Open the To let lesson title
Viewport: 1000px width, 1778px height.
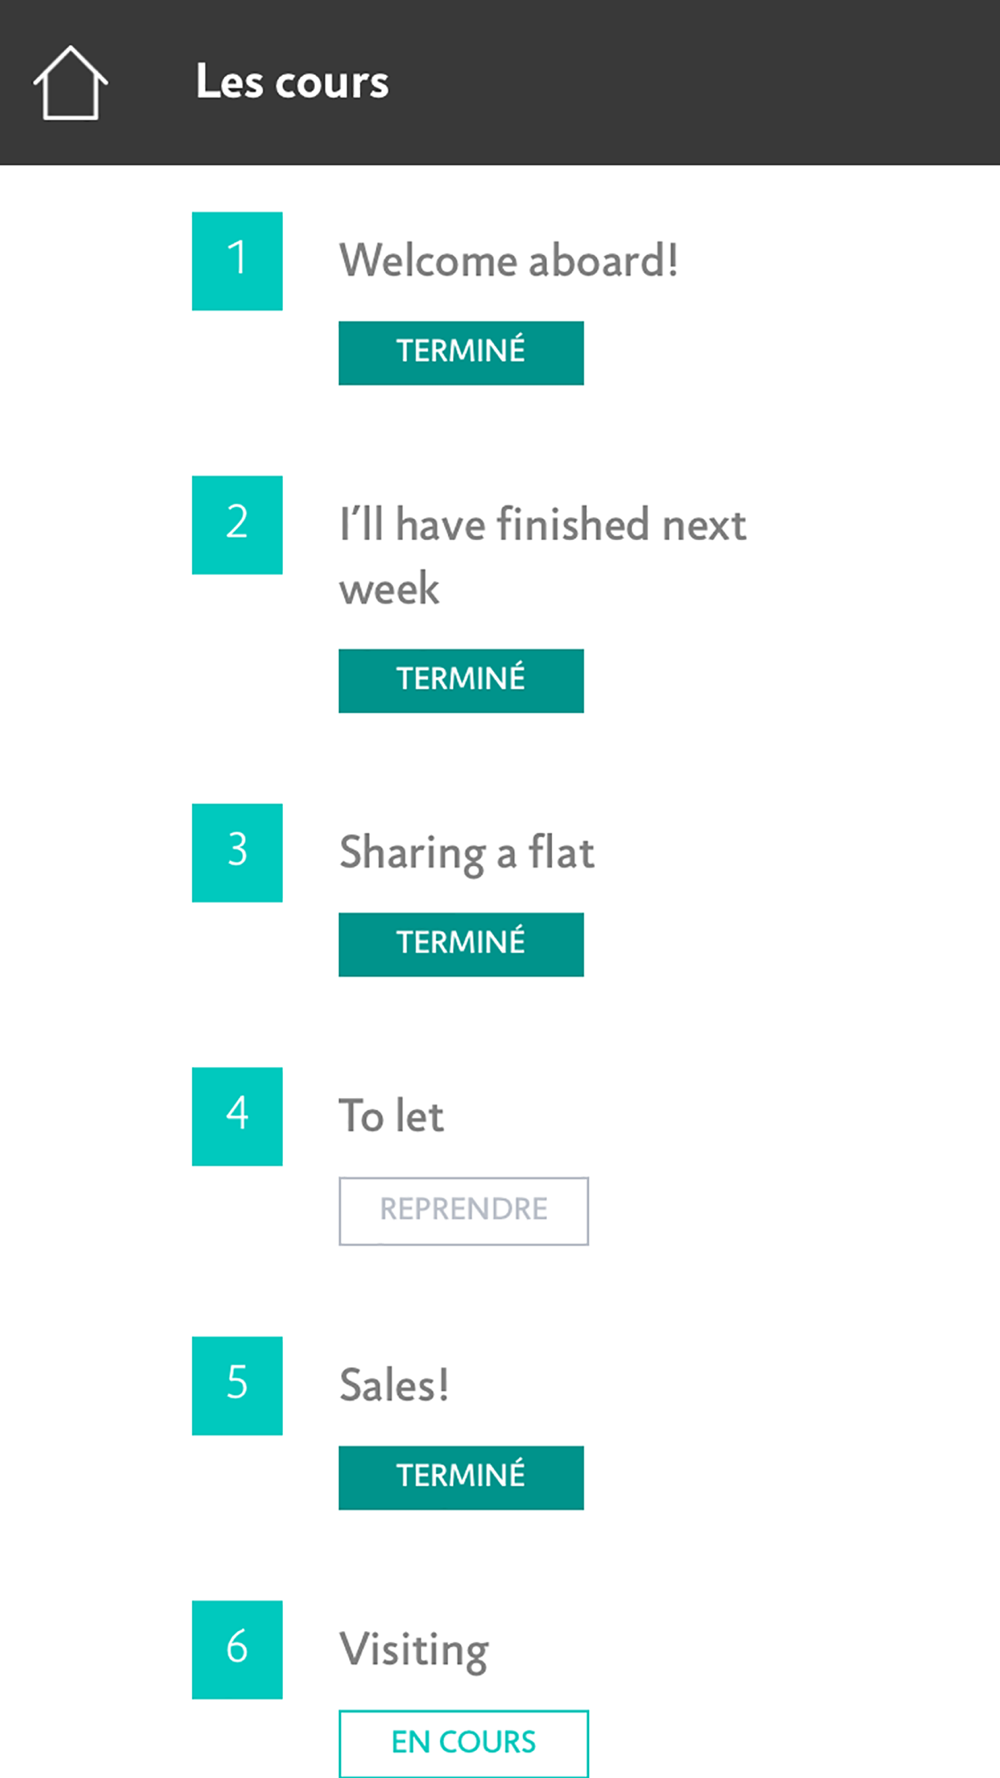pos(392,1116)
